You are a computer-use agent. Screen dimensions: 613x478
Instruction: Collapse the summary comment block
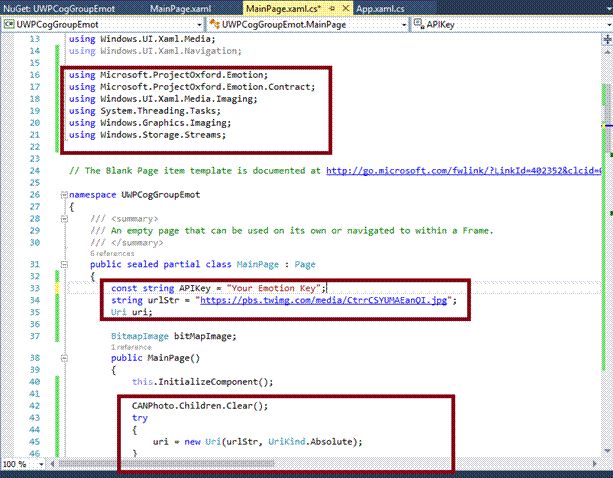(x=64, y=219)
